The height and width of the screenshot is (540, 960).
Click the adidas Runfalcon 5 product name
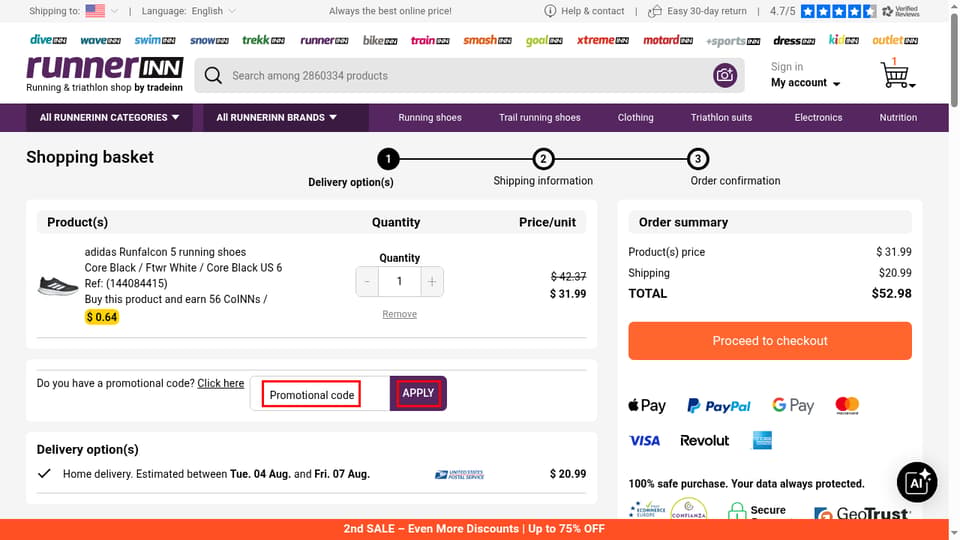tap(165, 252)
